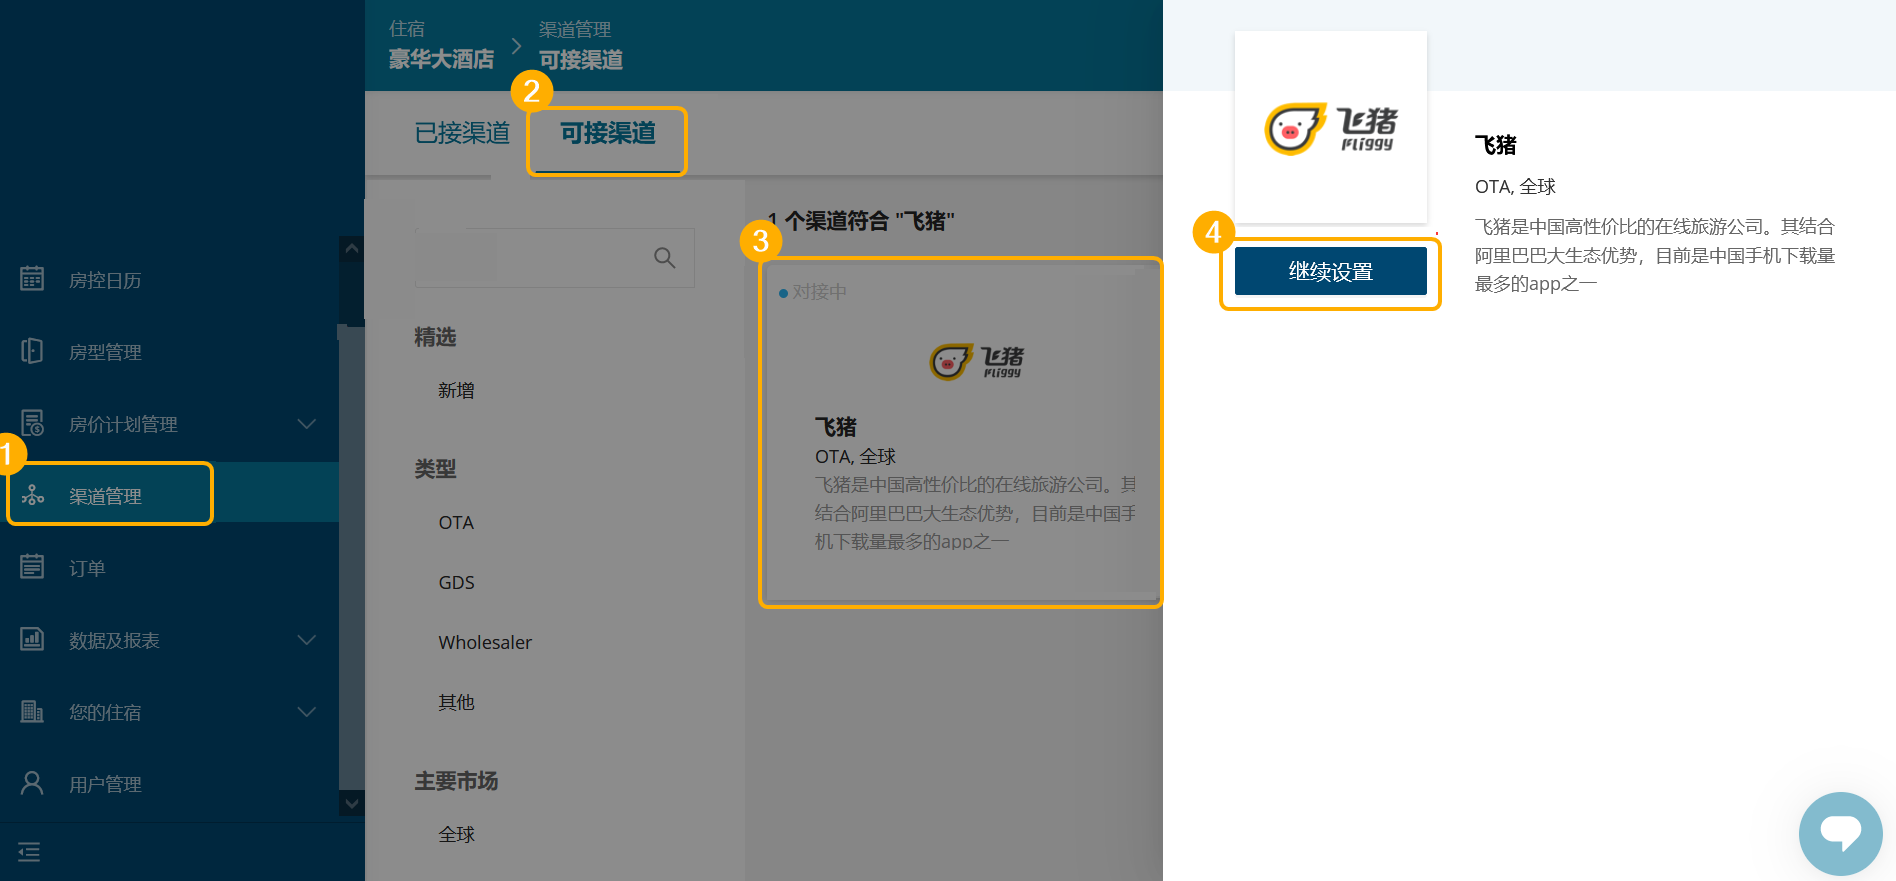Screen dimensions: 1896x881
Task: Click the sidebar scrollbar up arrow
Action: (x=351, y=248)
